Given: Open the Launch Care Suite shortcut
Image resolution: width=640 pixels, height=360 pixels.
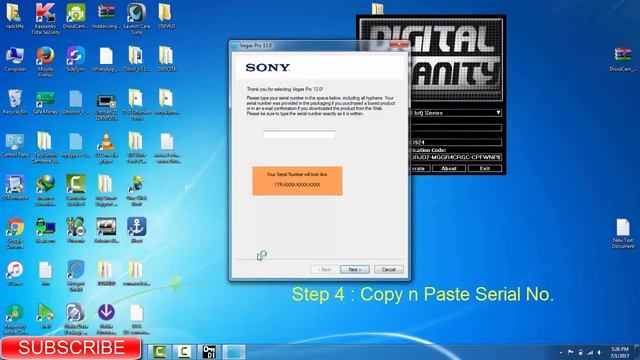Looking at the screenshot, I should 136,18.
